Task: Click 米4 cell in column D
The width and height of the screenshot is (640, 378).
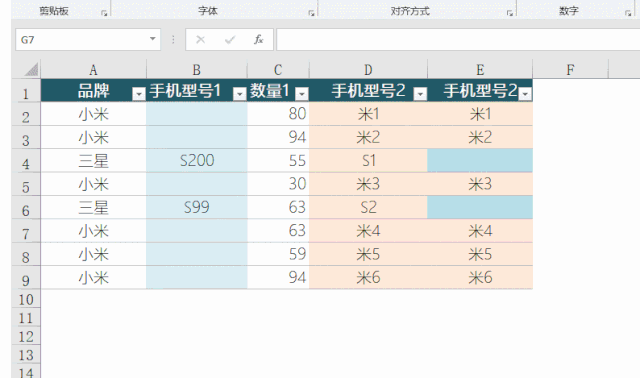Action: click(368, 231)
